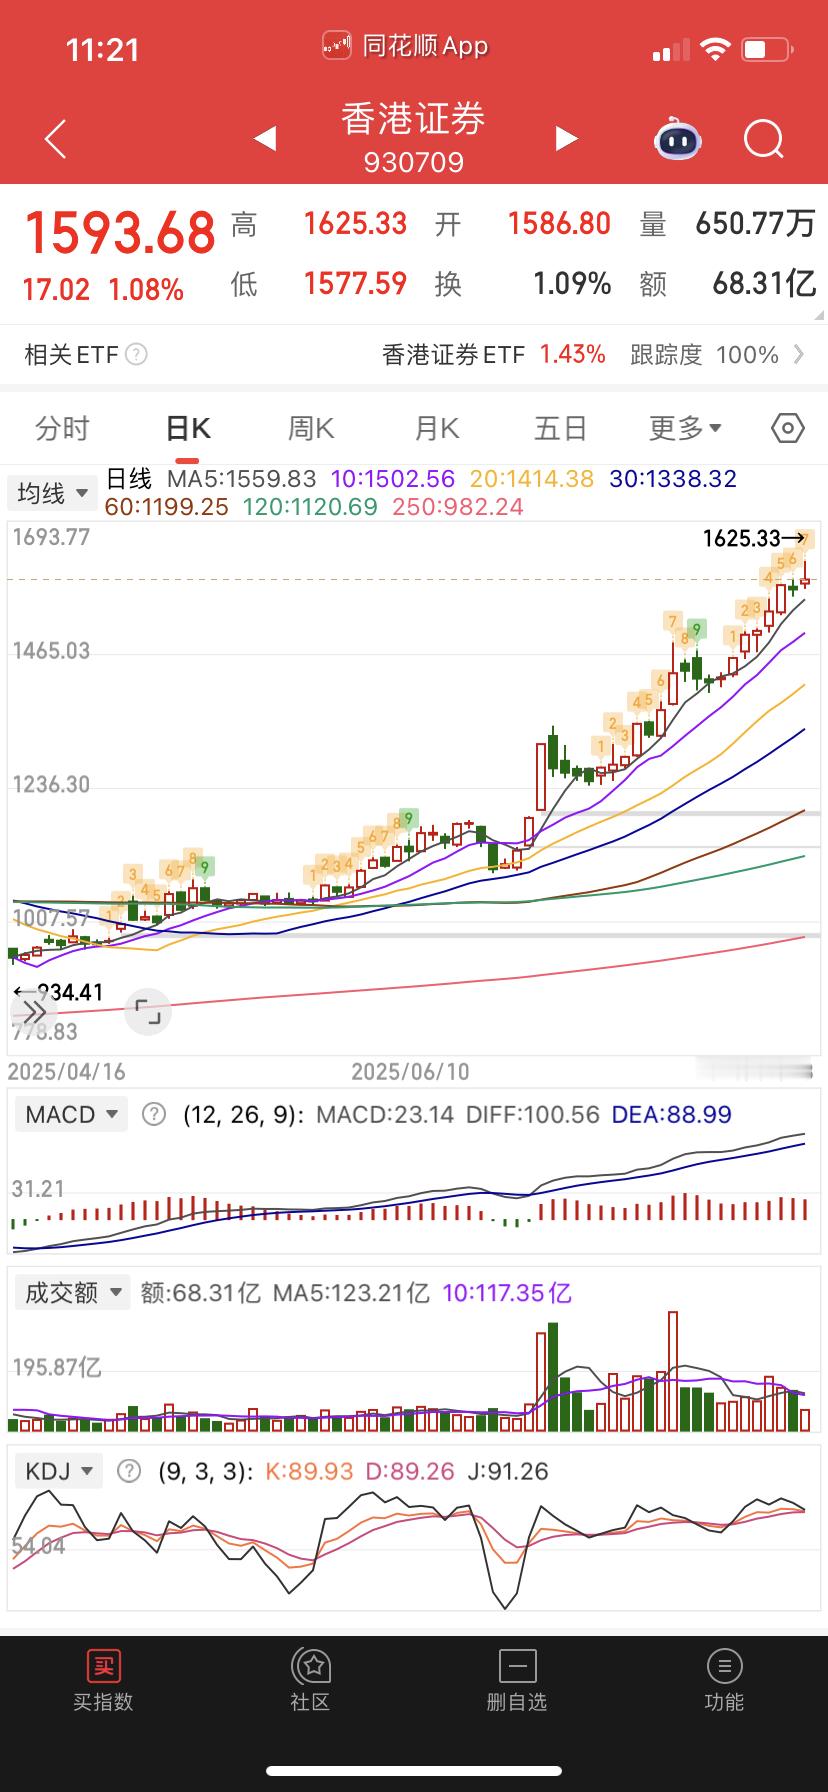Open 香港证券ETF link
Viewport: 828px width, 1792px height.
[x=454, y=354]
